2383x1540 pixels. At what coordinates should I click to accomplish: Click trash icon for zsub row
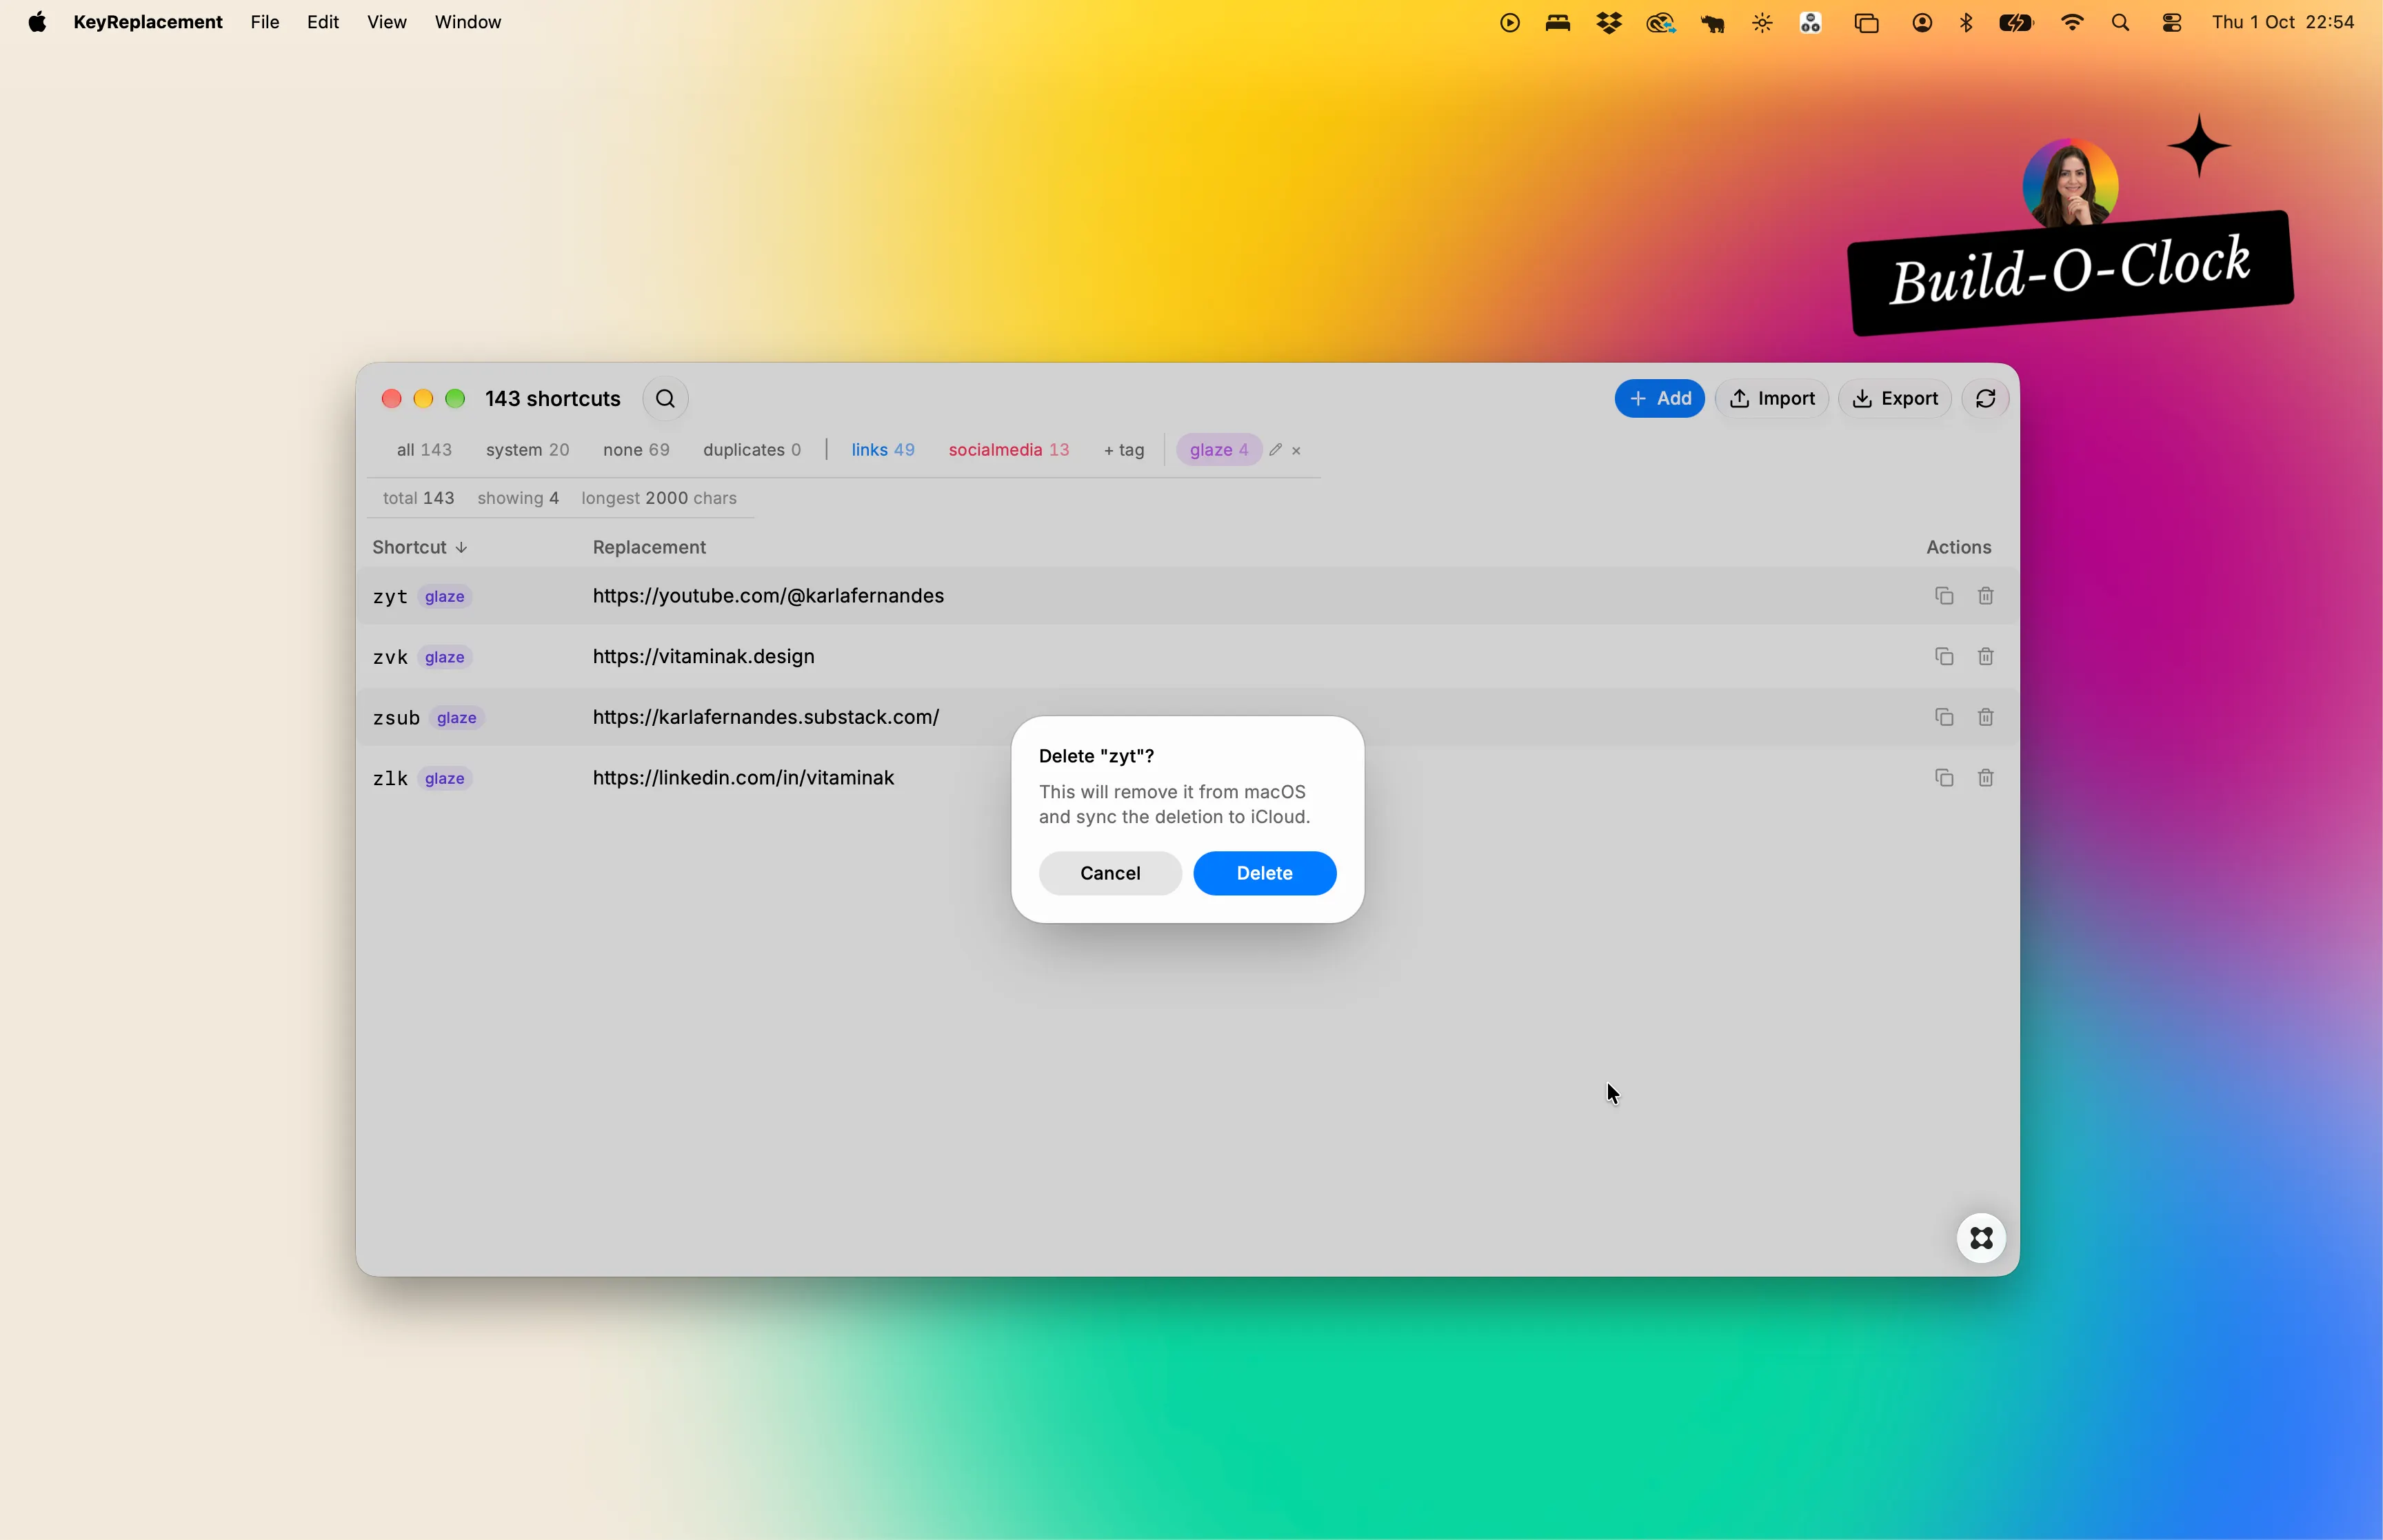pyautogui.click(x=1985, y=717)
